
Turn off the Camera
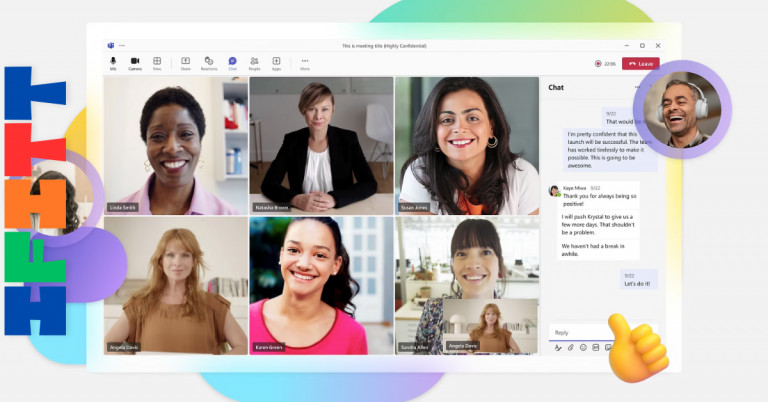(135, 62)
